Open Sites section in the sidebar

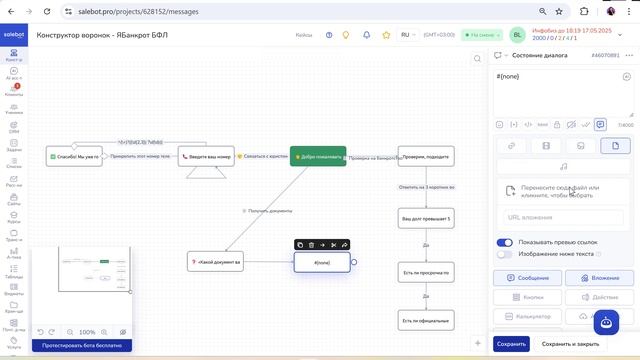[14, 200]
